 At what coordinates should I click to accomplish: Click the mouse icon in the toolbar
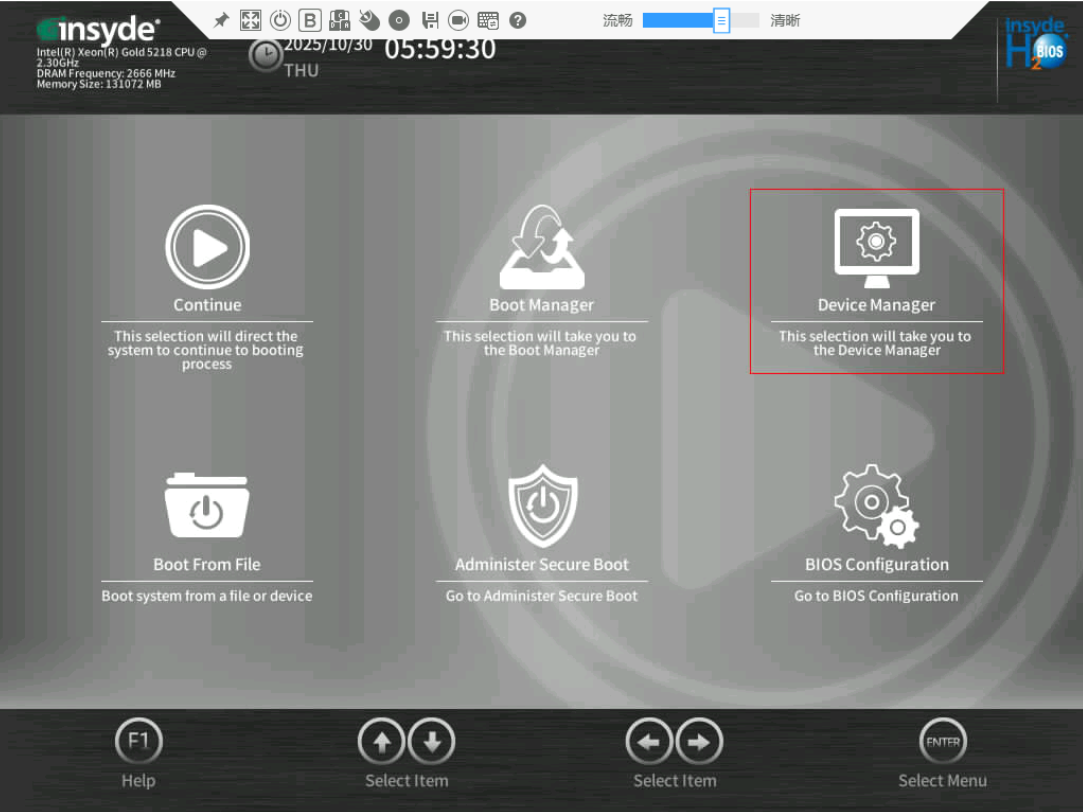369,20
